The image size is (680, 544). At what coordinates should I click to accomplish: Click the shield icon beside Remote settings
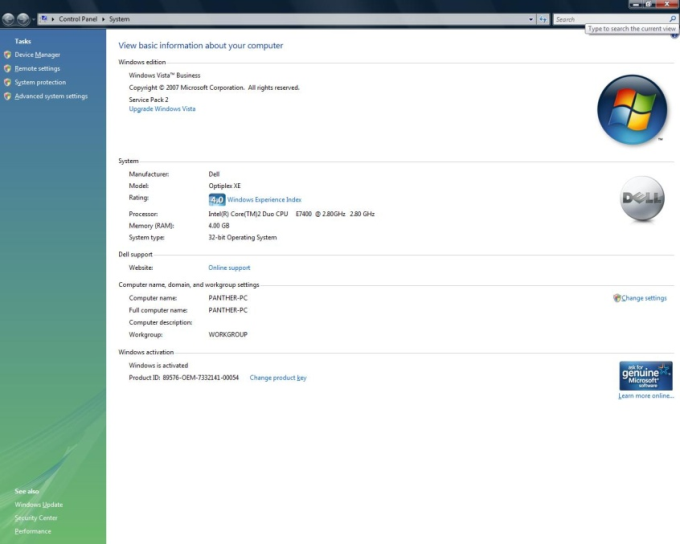coord(8,69)
